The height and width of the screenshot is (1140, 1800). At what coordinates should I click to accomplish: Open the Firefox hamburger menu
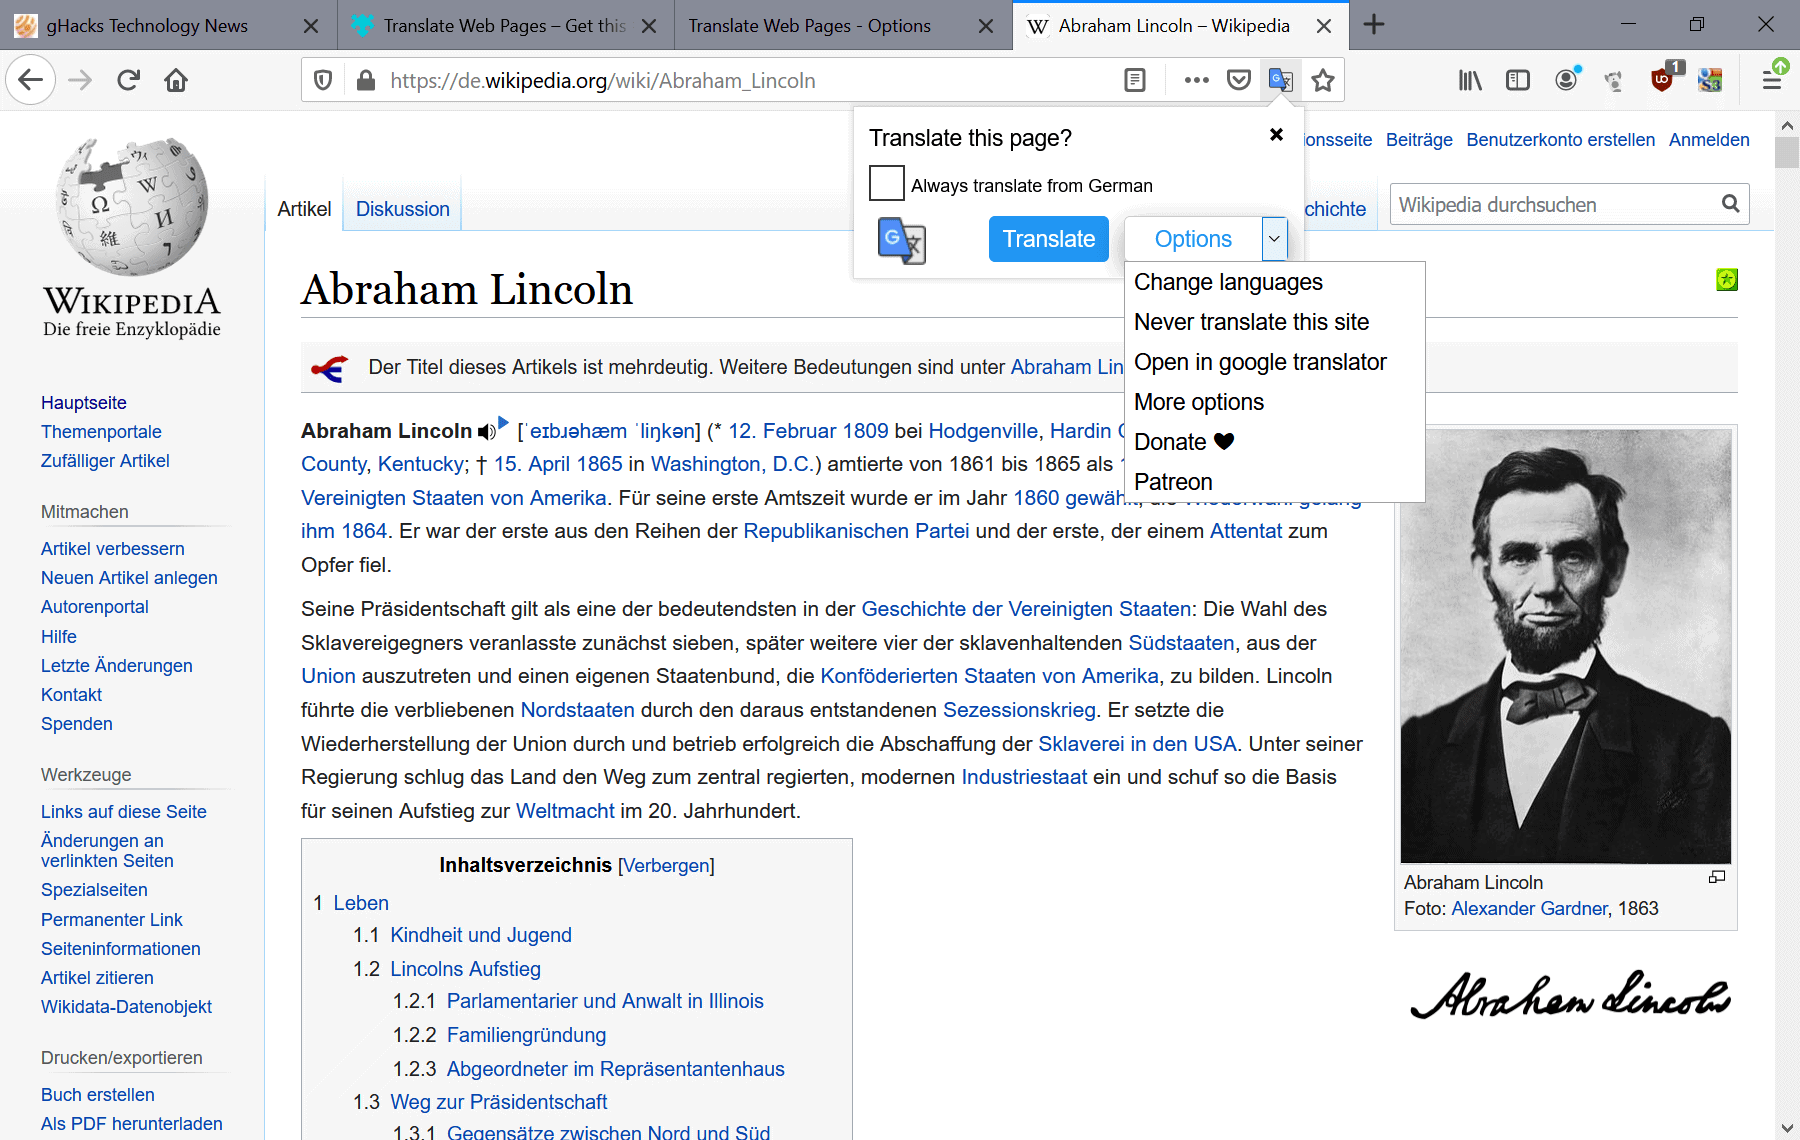(x=1772, y=79)
